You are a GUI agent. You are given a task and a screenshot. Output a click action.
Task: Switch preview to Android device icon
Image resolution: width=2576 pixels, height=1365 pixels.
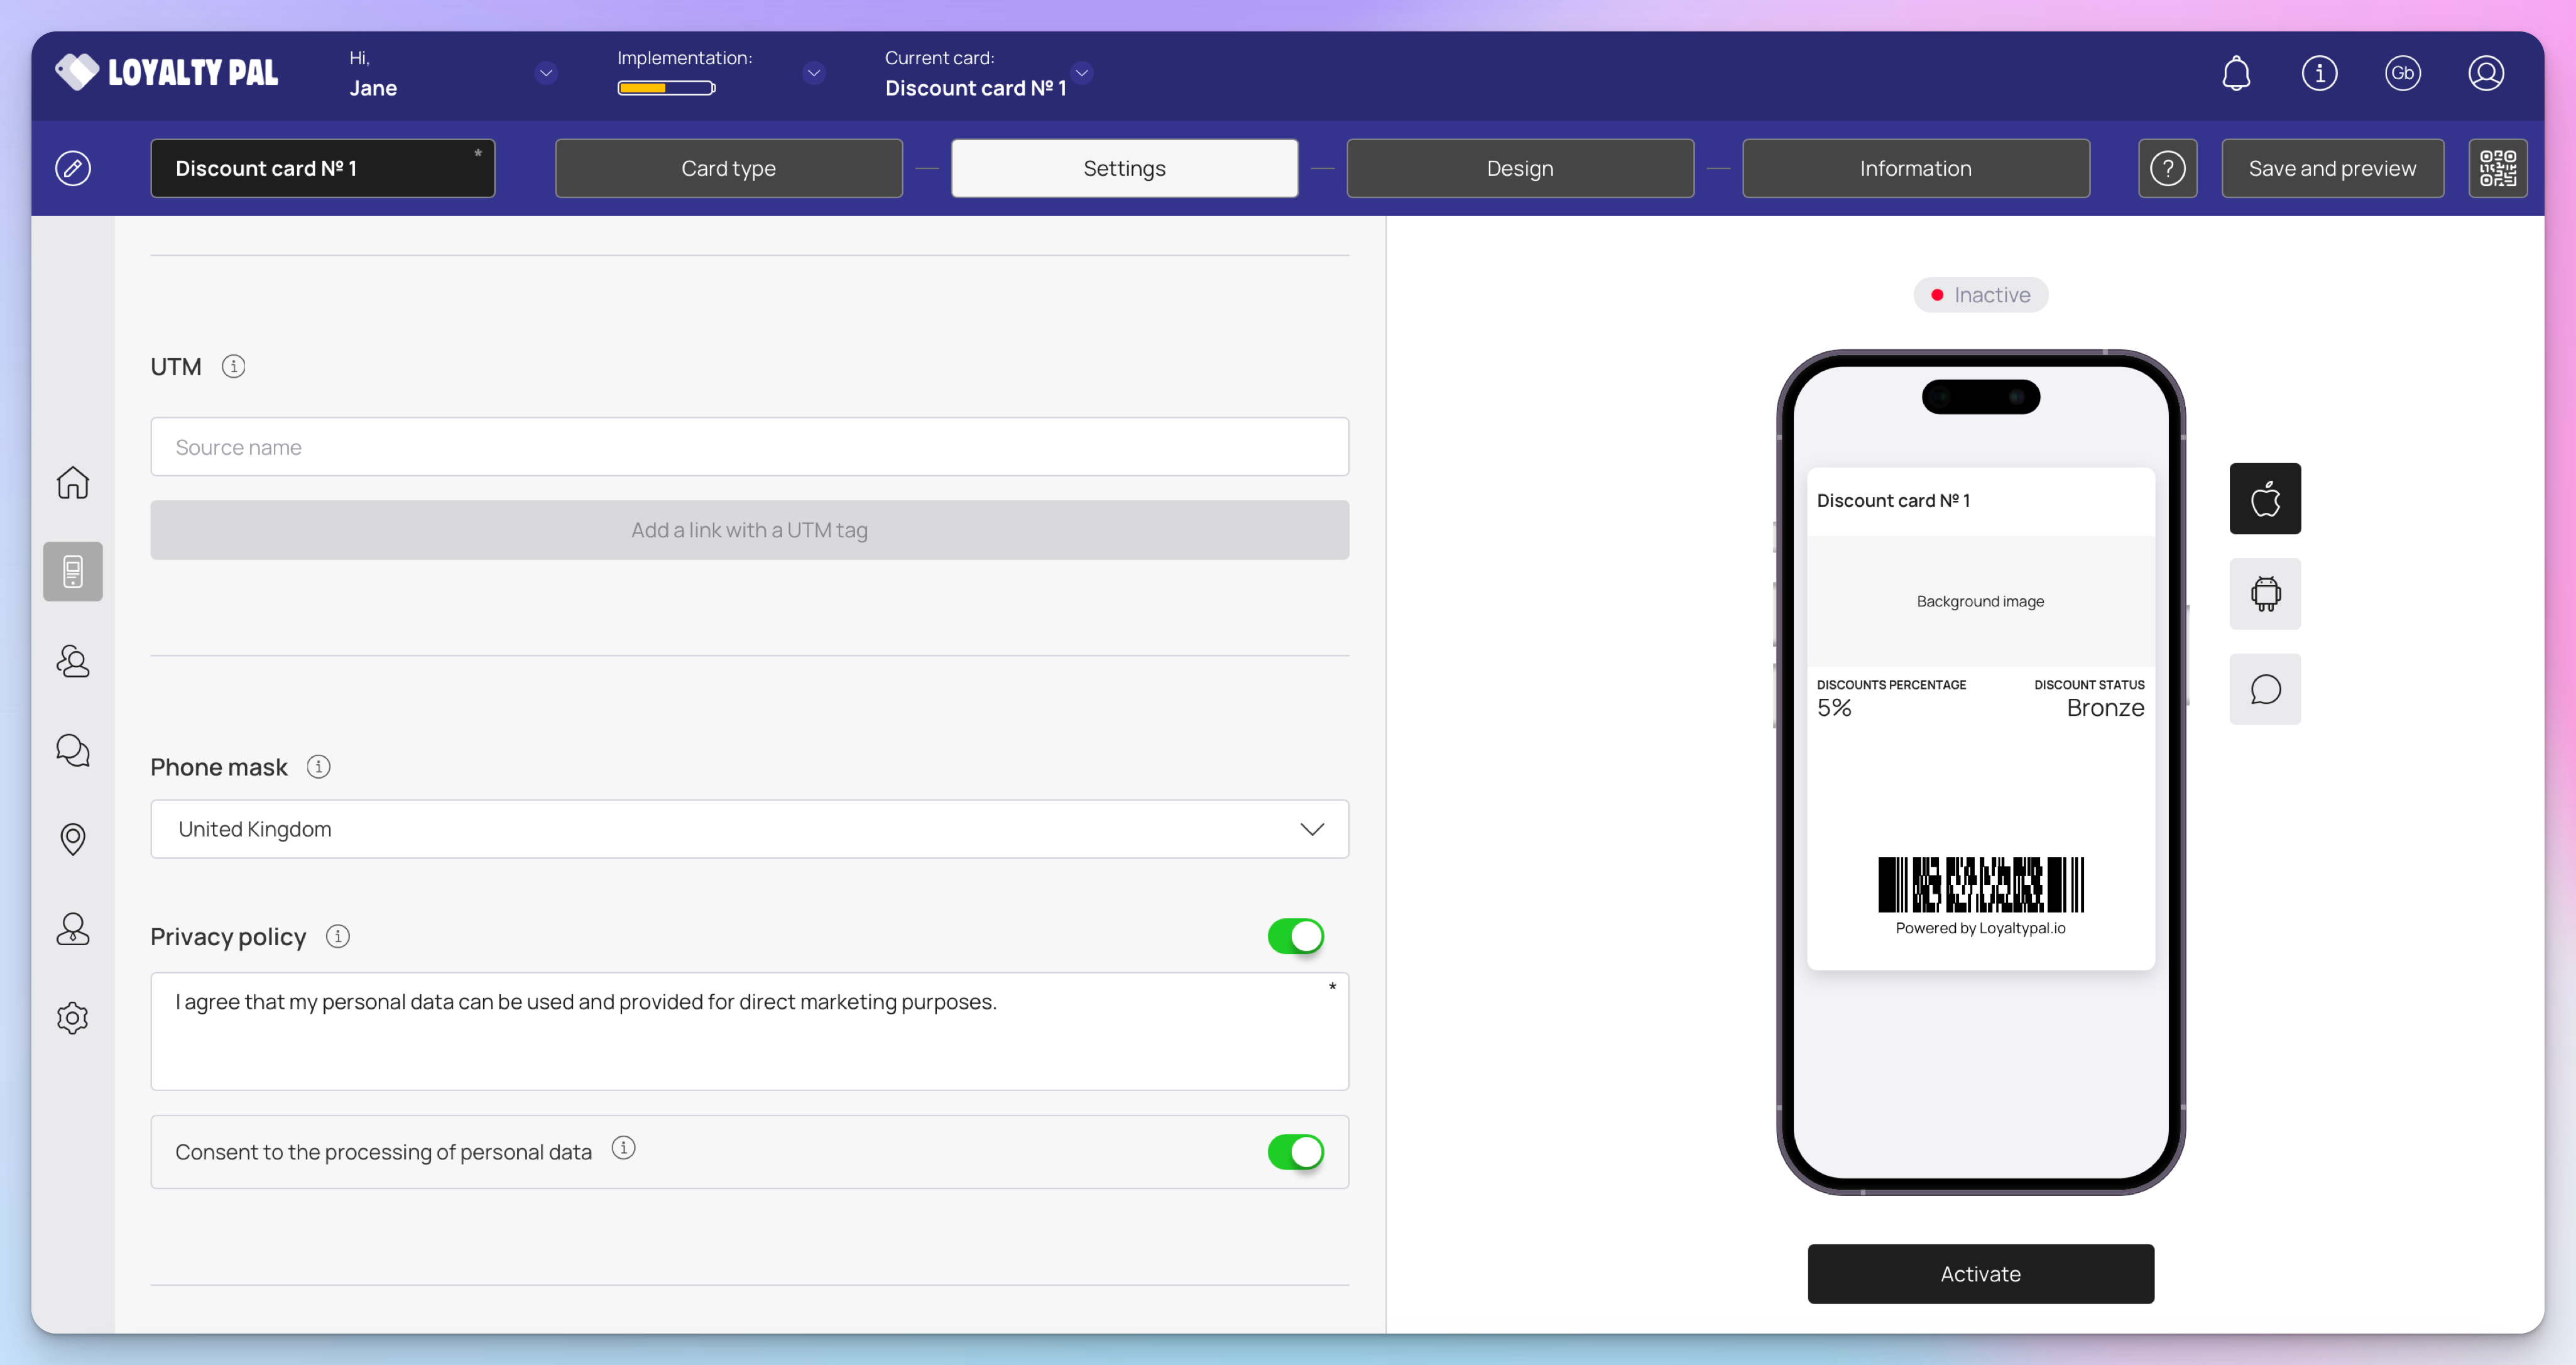pyautogui.click(x=2265, y=594)
